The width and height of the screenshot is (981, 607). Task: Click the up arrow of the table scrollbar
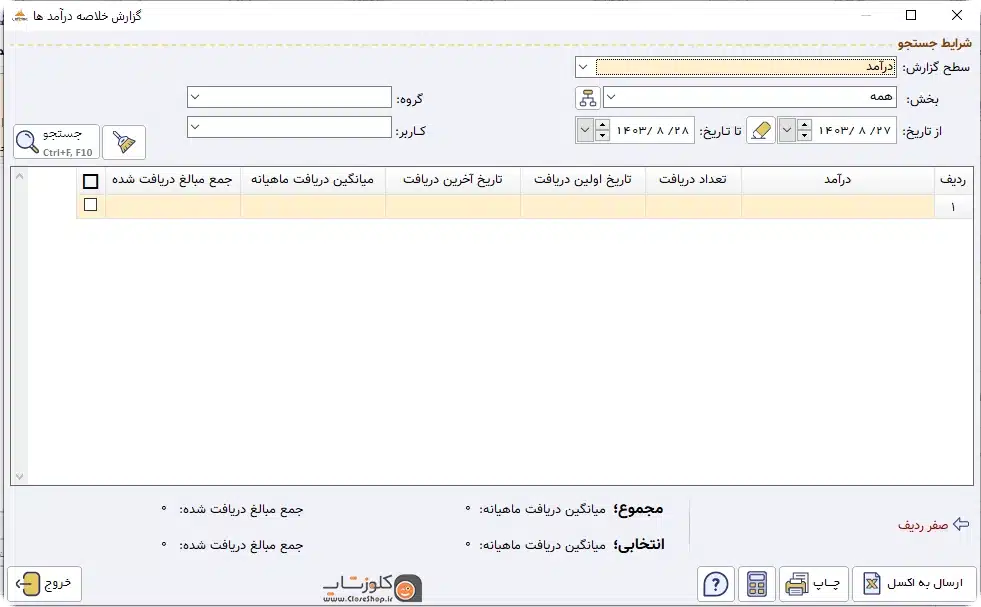19,176
